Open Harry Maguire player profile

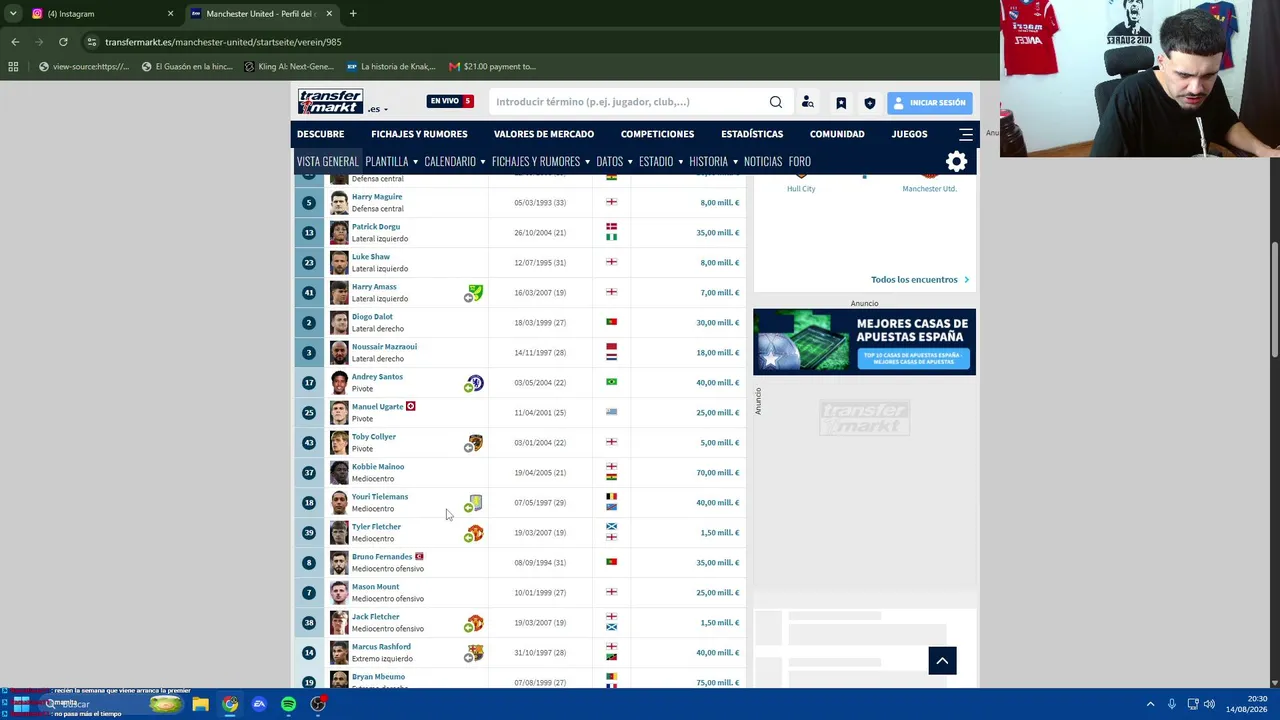[377, 197]
